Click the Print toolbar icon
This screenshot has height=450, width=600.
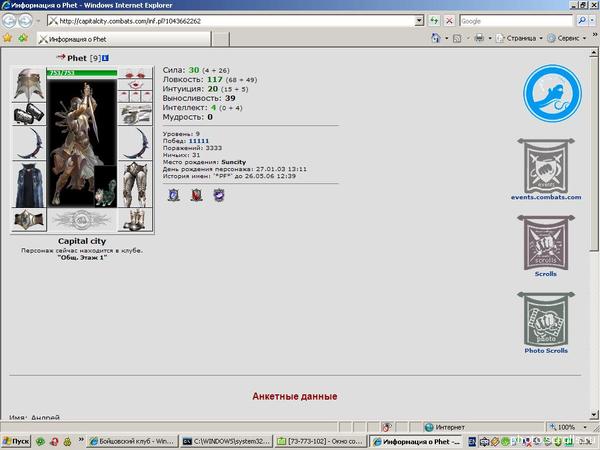(x=479, y=38)
